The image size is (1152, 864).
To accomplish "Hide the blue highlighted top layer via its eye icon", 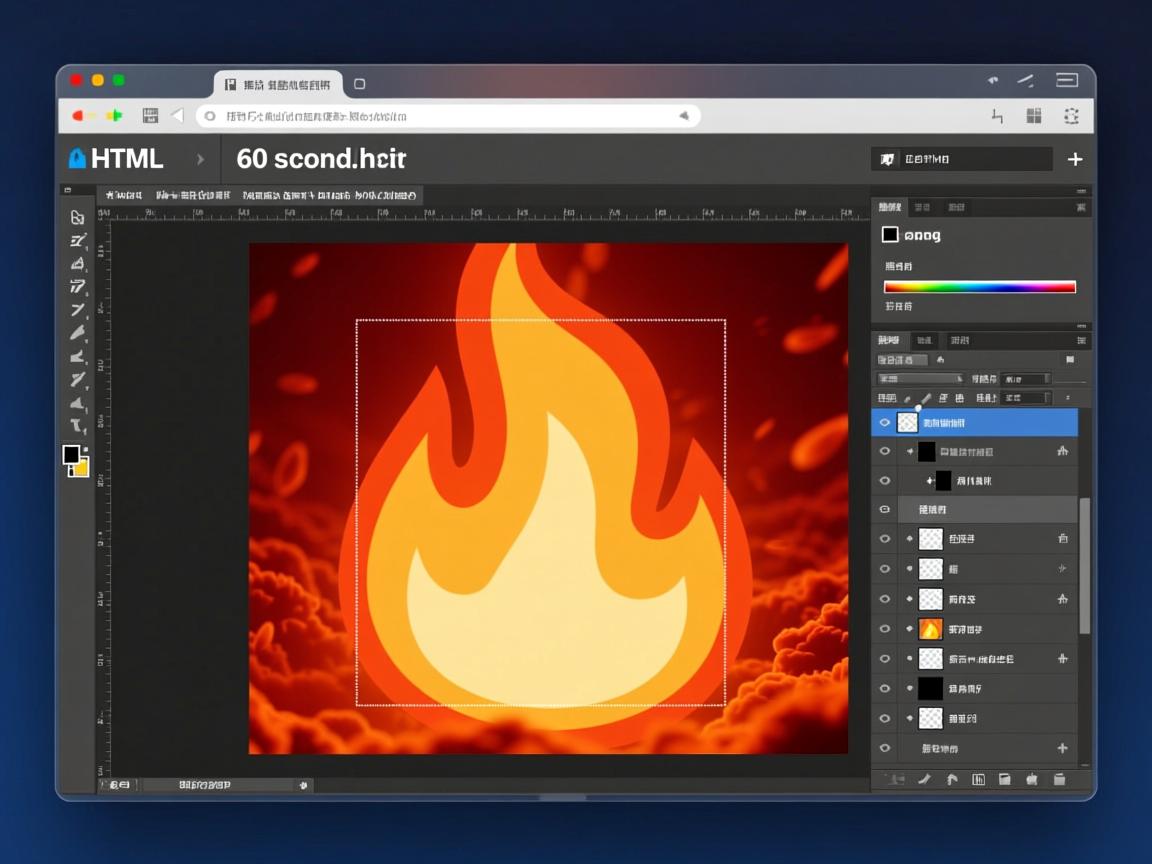I will tap(884, 423).
